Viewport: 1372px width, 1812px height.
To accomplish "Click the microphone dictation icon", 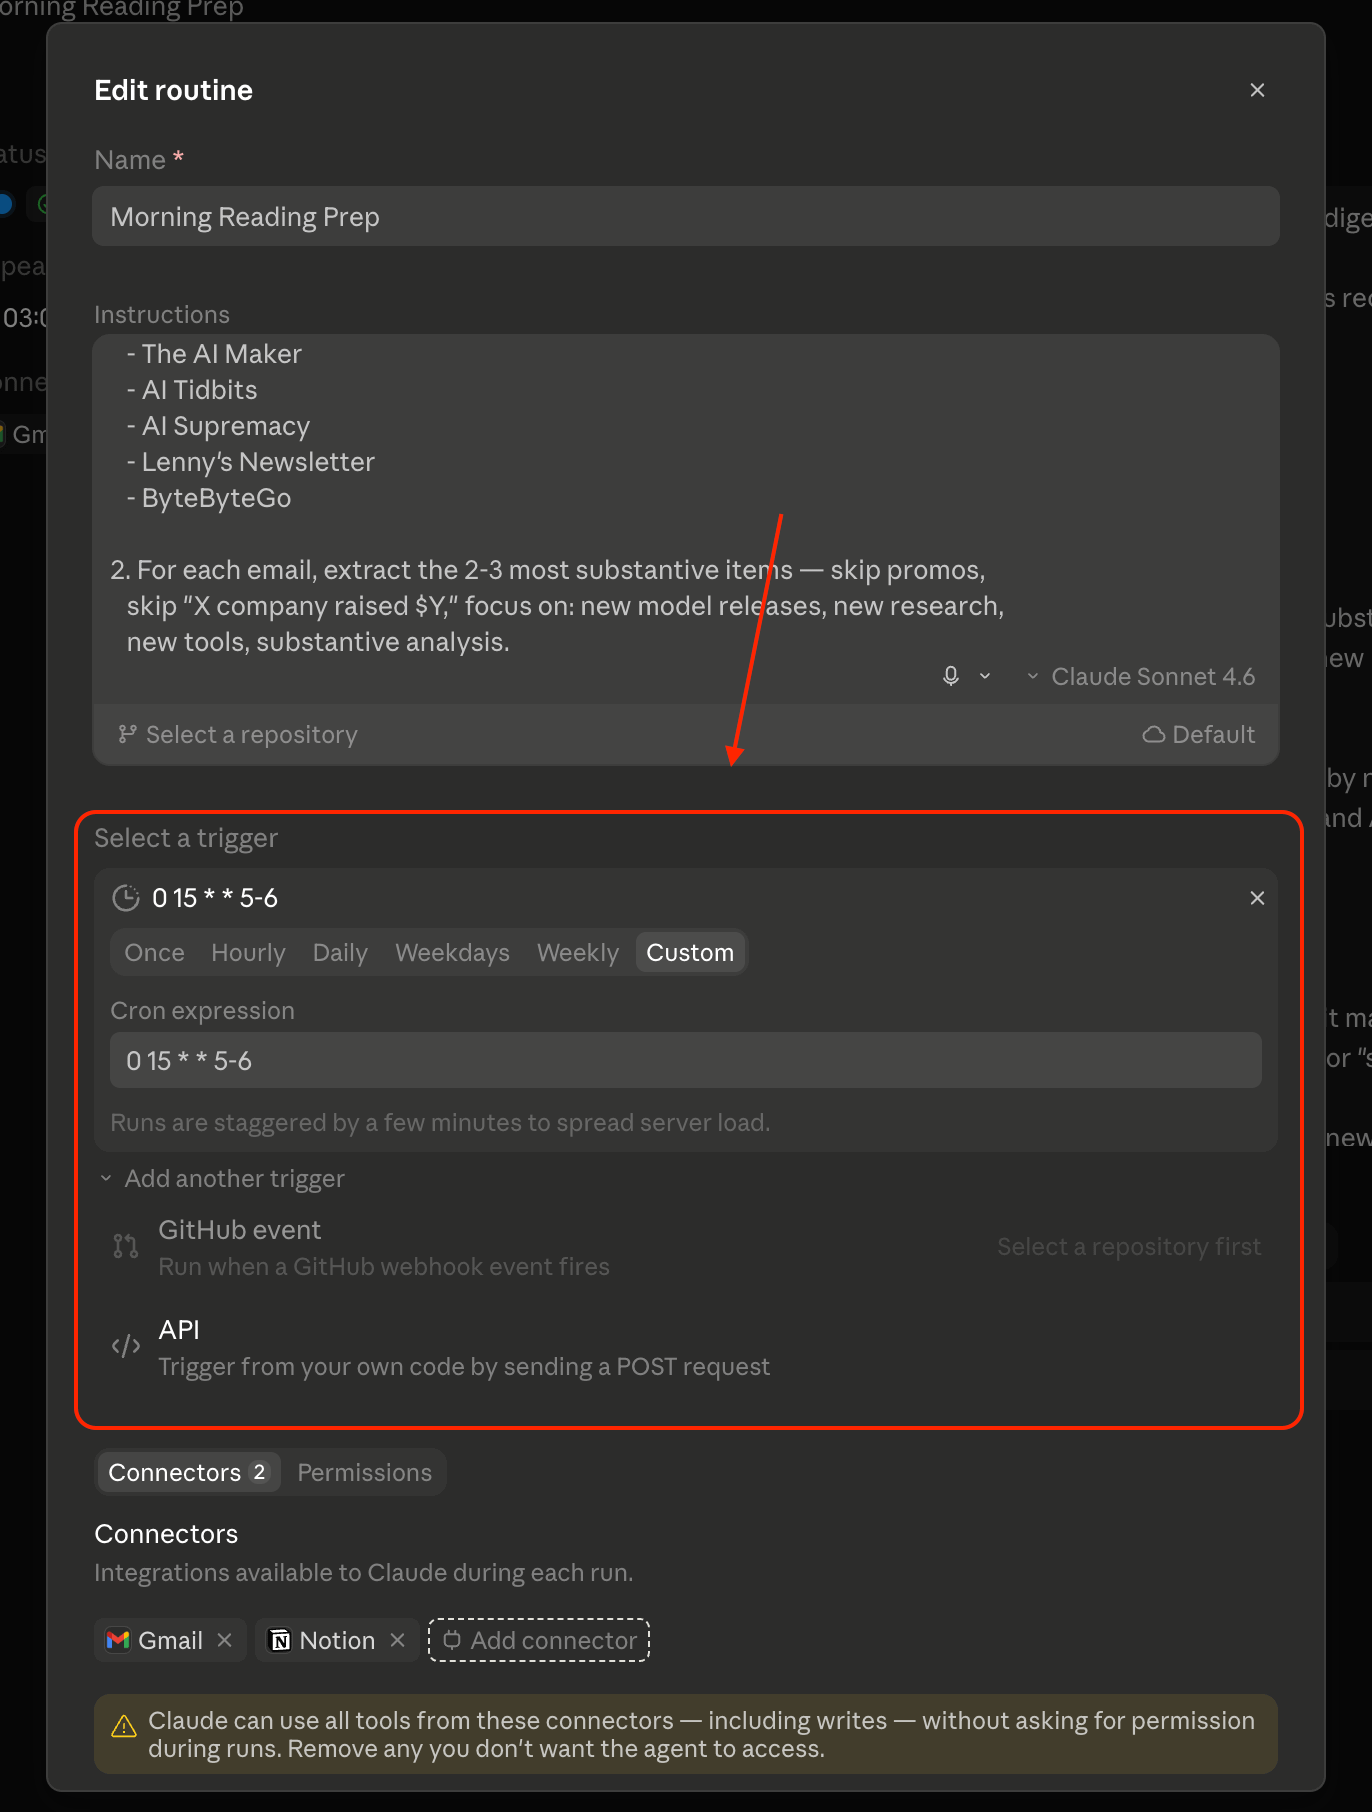I will (x=951, y=676).
